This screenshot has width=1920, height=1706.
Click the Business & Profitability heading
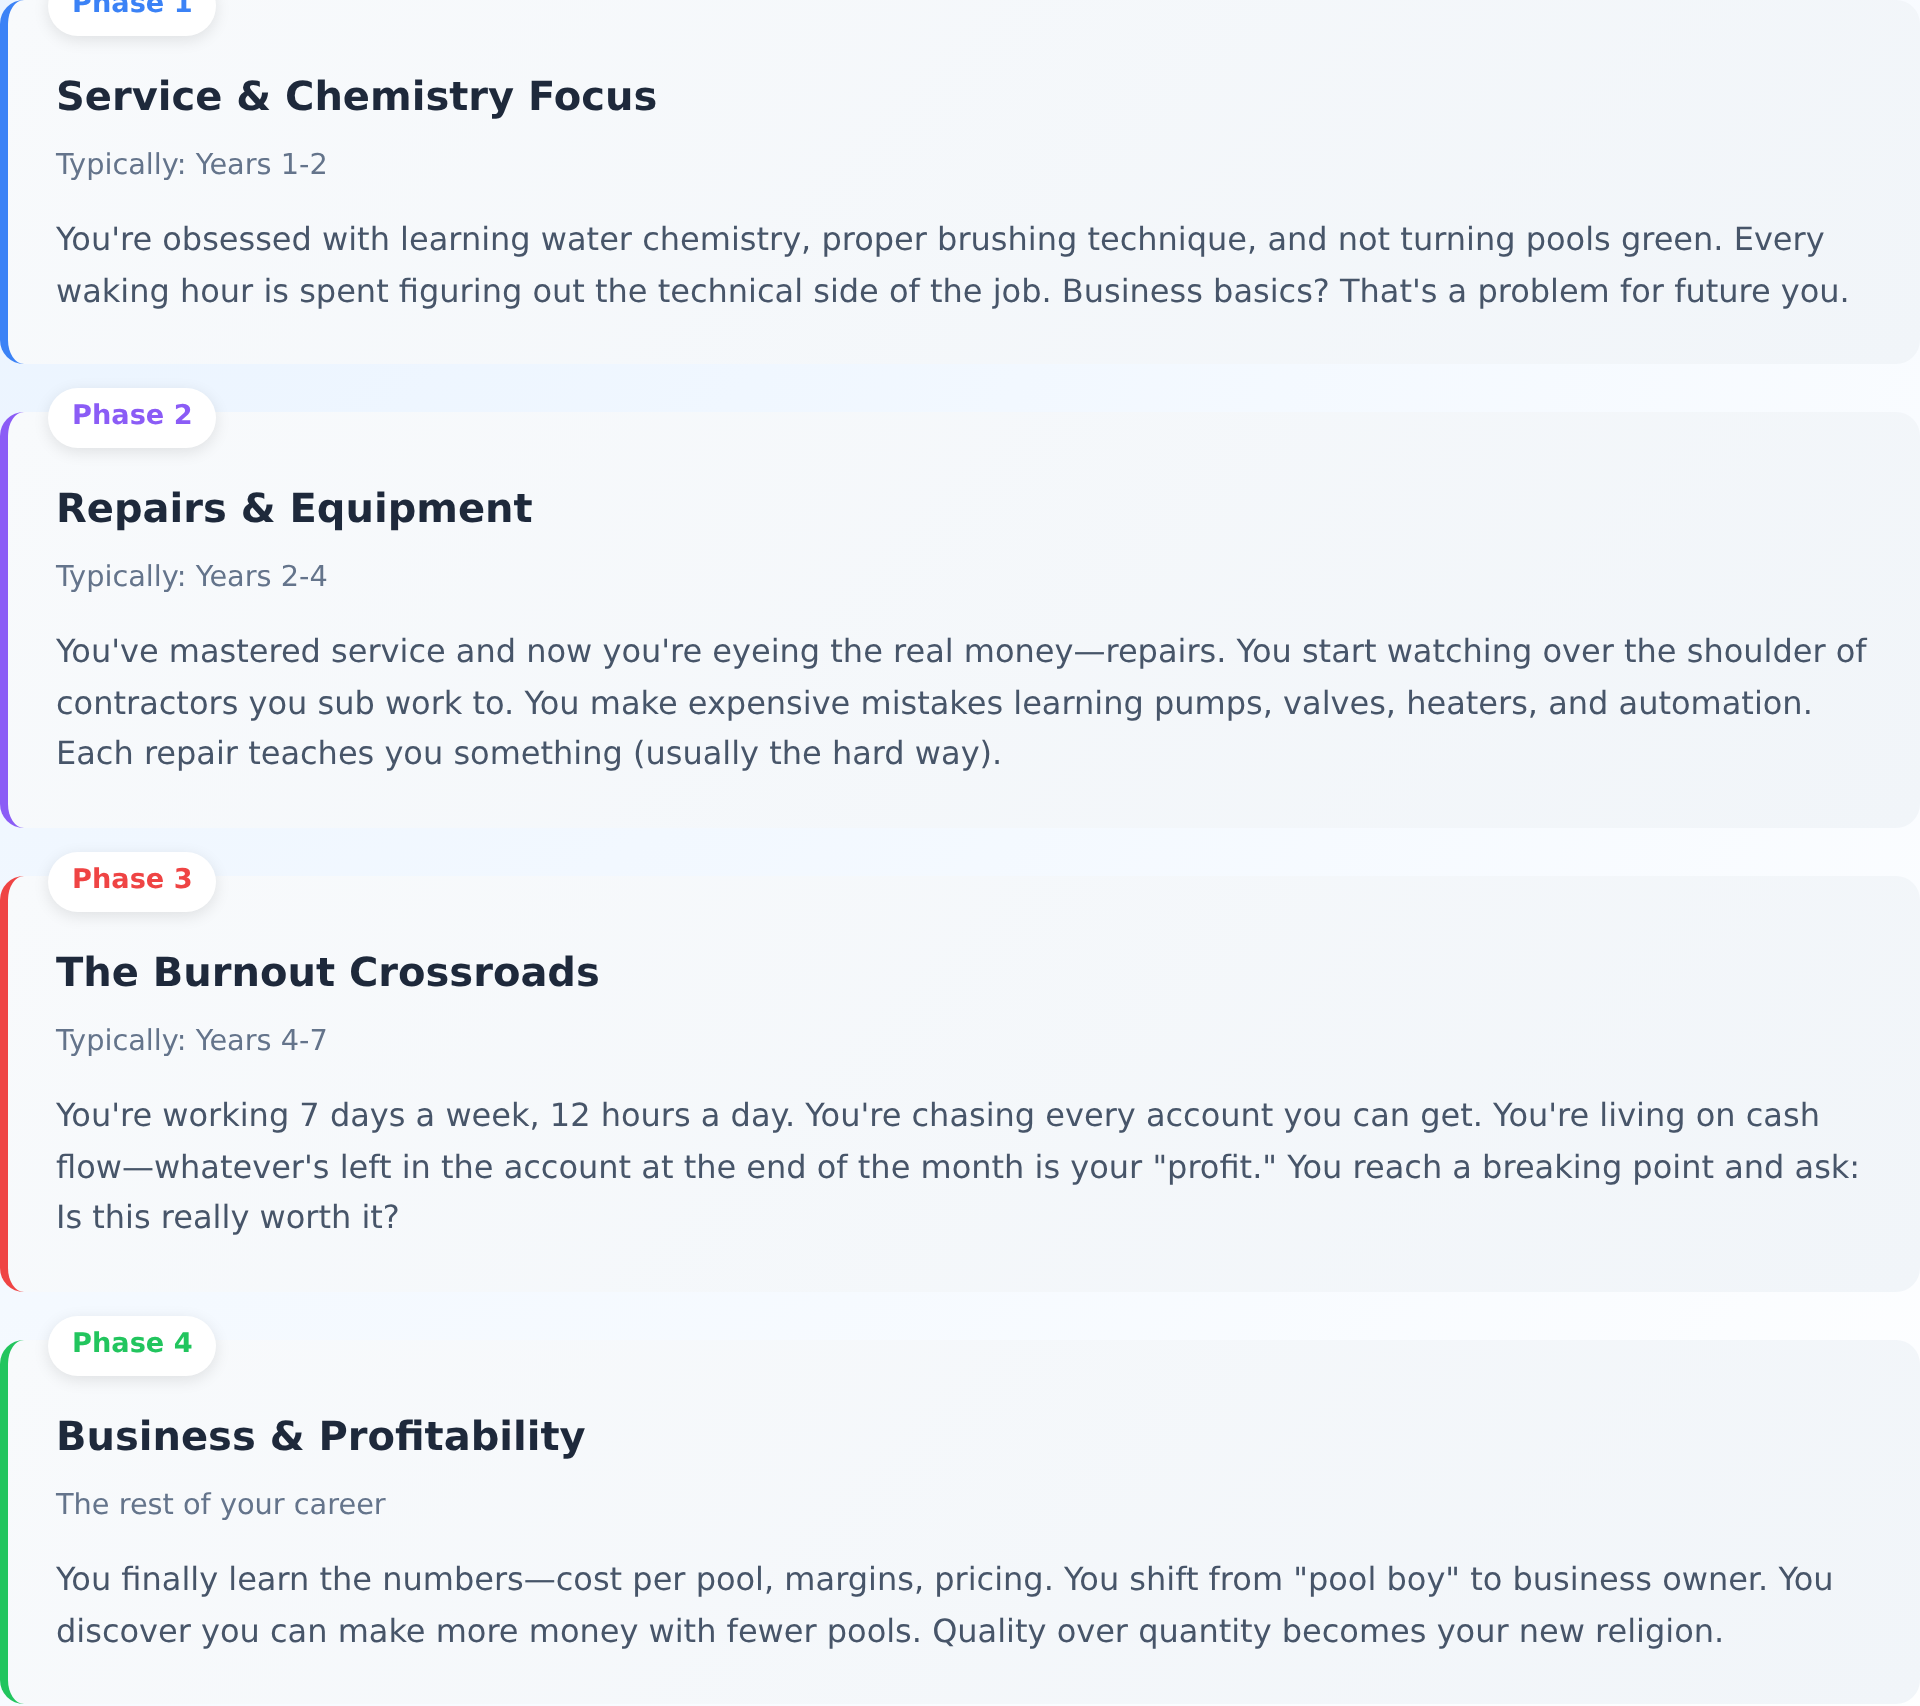click(320, 1437)
